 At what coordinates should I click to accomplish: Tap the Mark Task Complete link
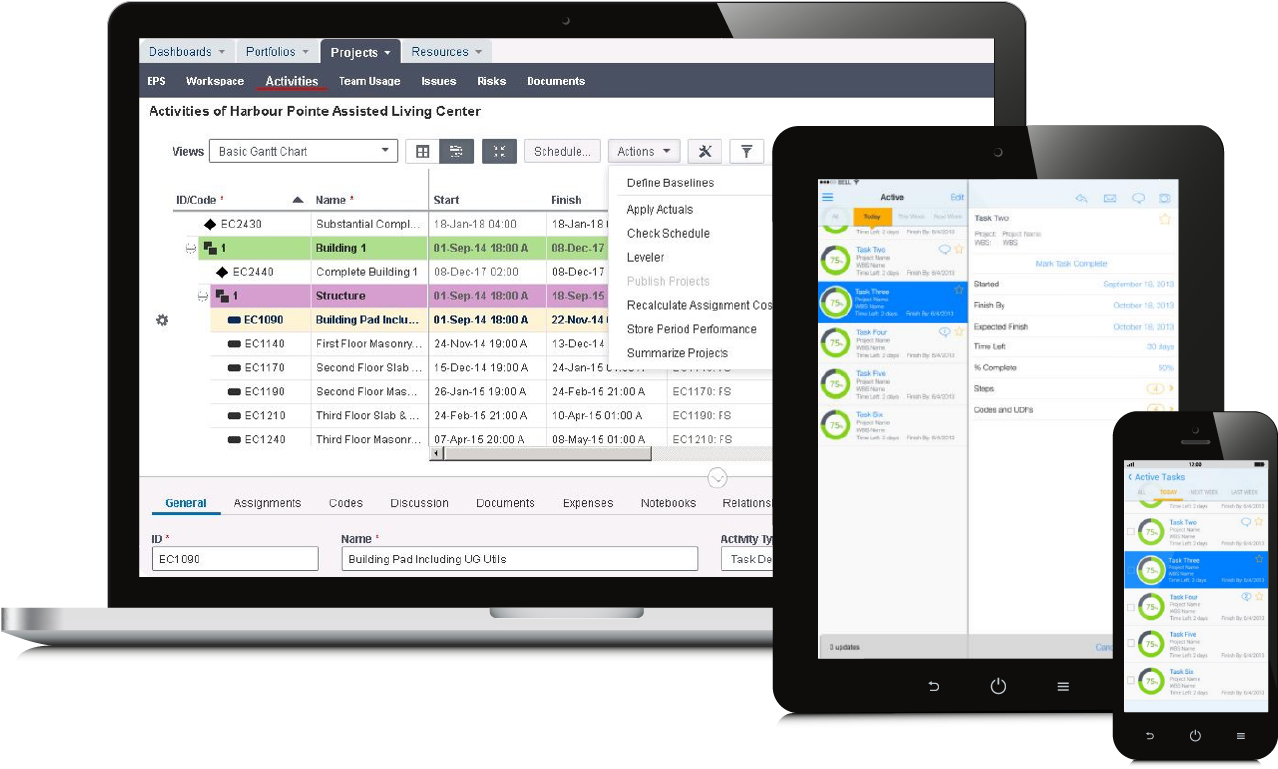[1071, 263]
